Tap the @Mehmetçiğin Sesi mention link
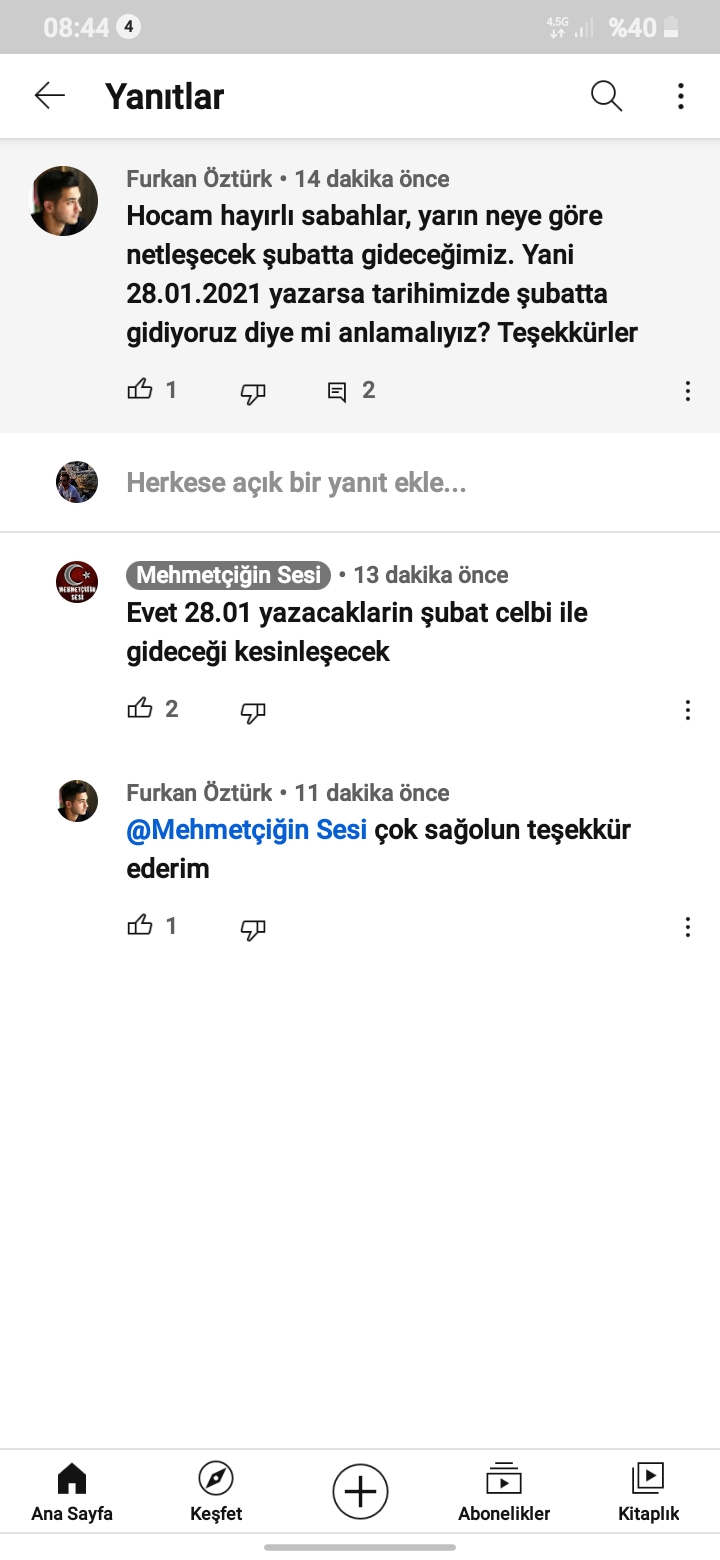This screenshot has height=1560, width=720. (x=247, y=830)
